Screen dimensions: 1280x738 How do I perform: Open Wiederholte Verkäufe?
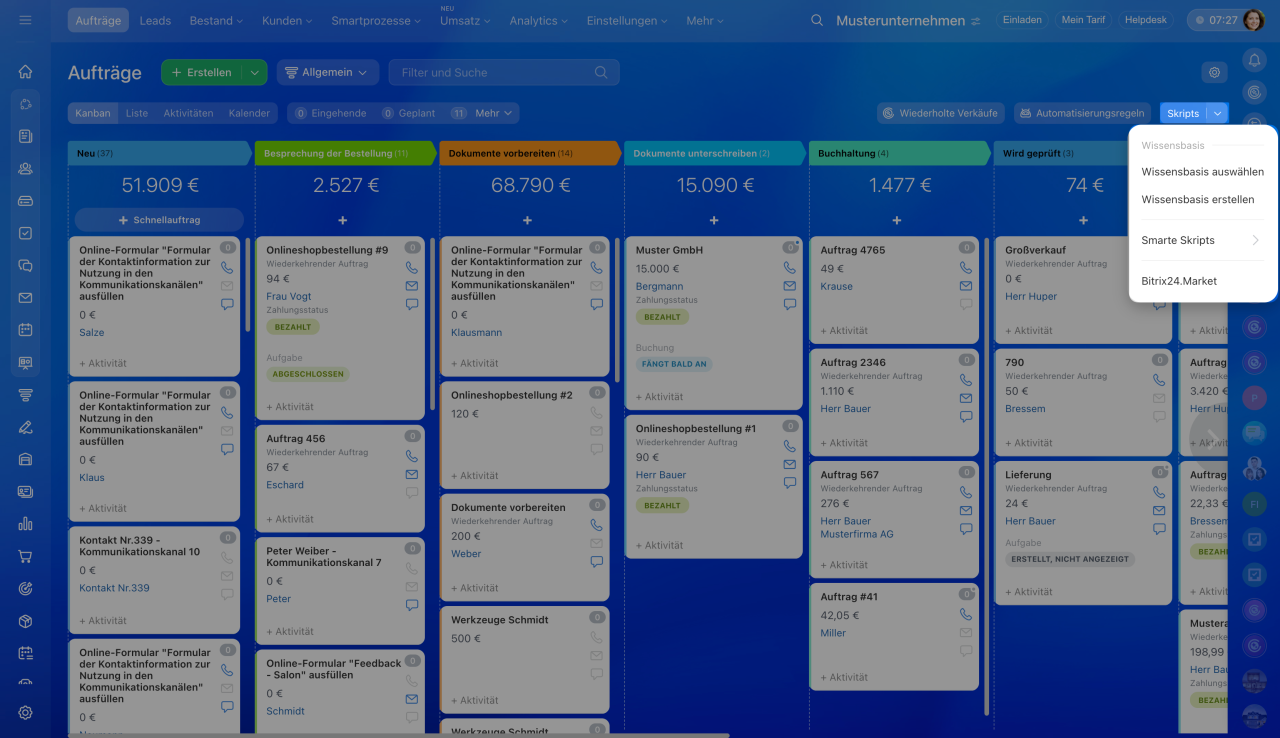pyautogui.click(x=939, y=113)
